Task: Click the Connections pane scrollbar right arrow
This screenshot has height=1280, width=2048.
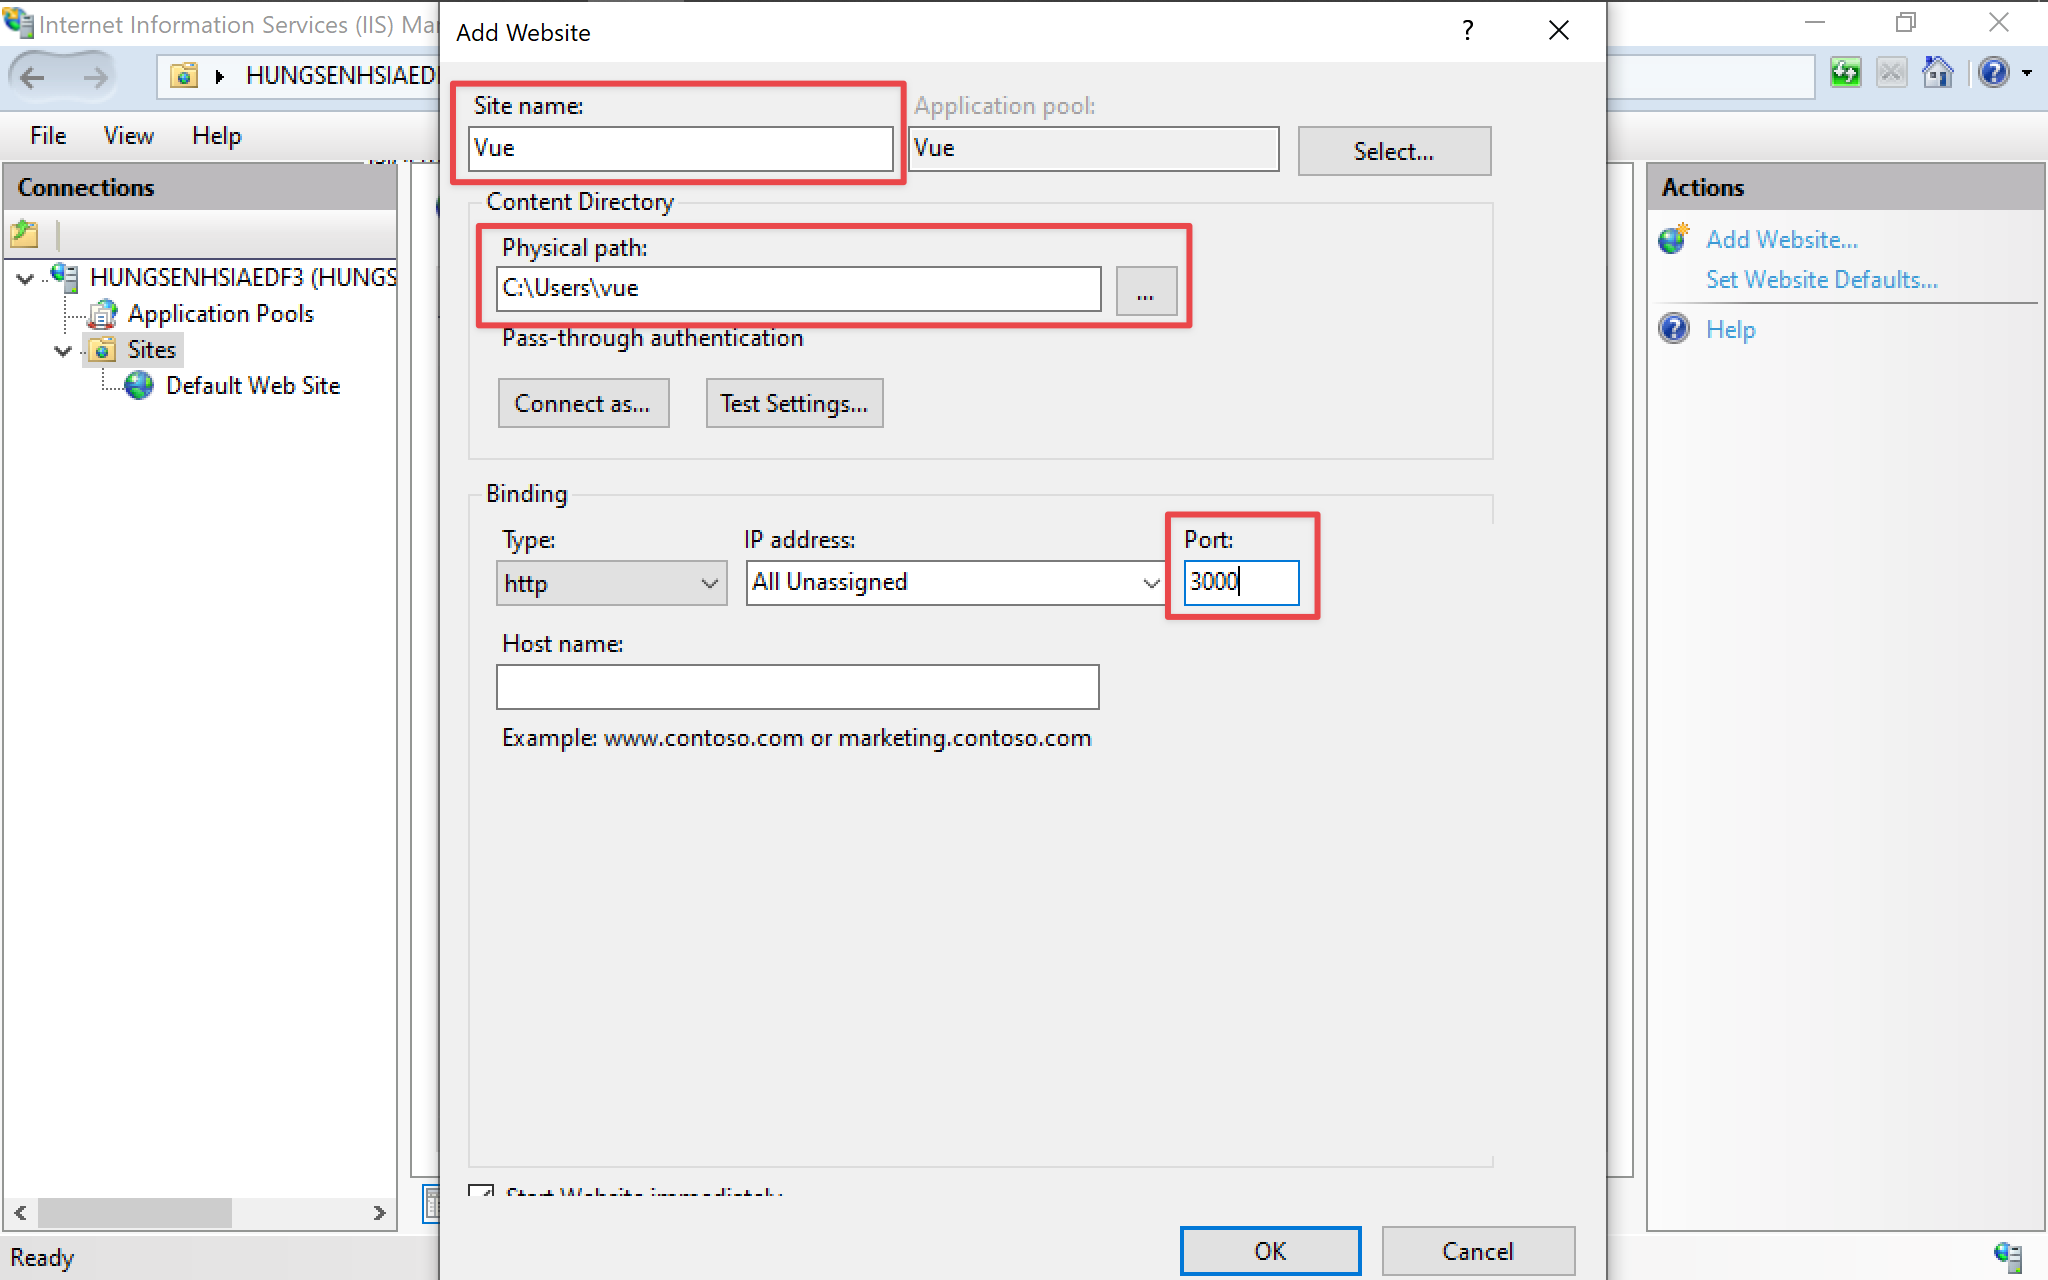Action: click(x=379, y=1213)
